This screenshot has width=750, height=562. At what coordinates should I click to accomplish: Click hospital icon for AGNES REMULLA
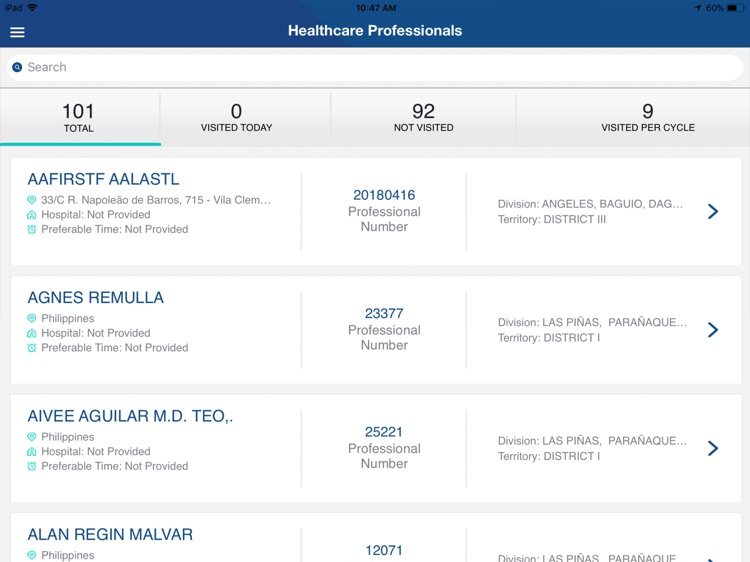point(32,333)
